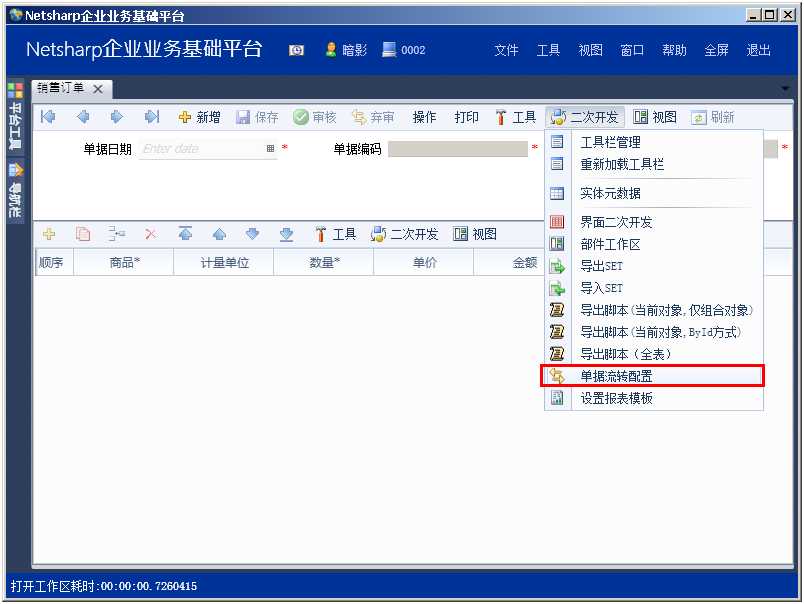
Task: Move detail row to top icon
Action: [185, 234]
